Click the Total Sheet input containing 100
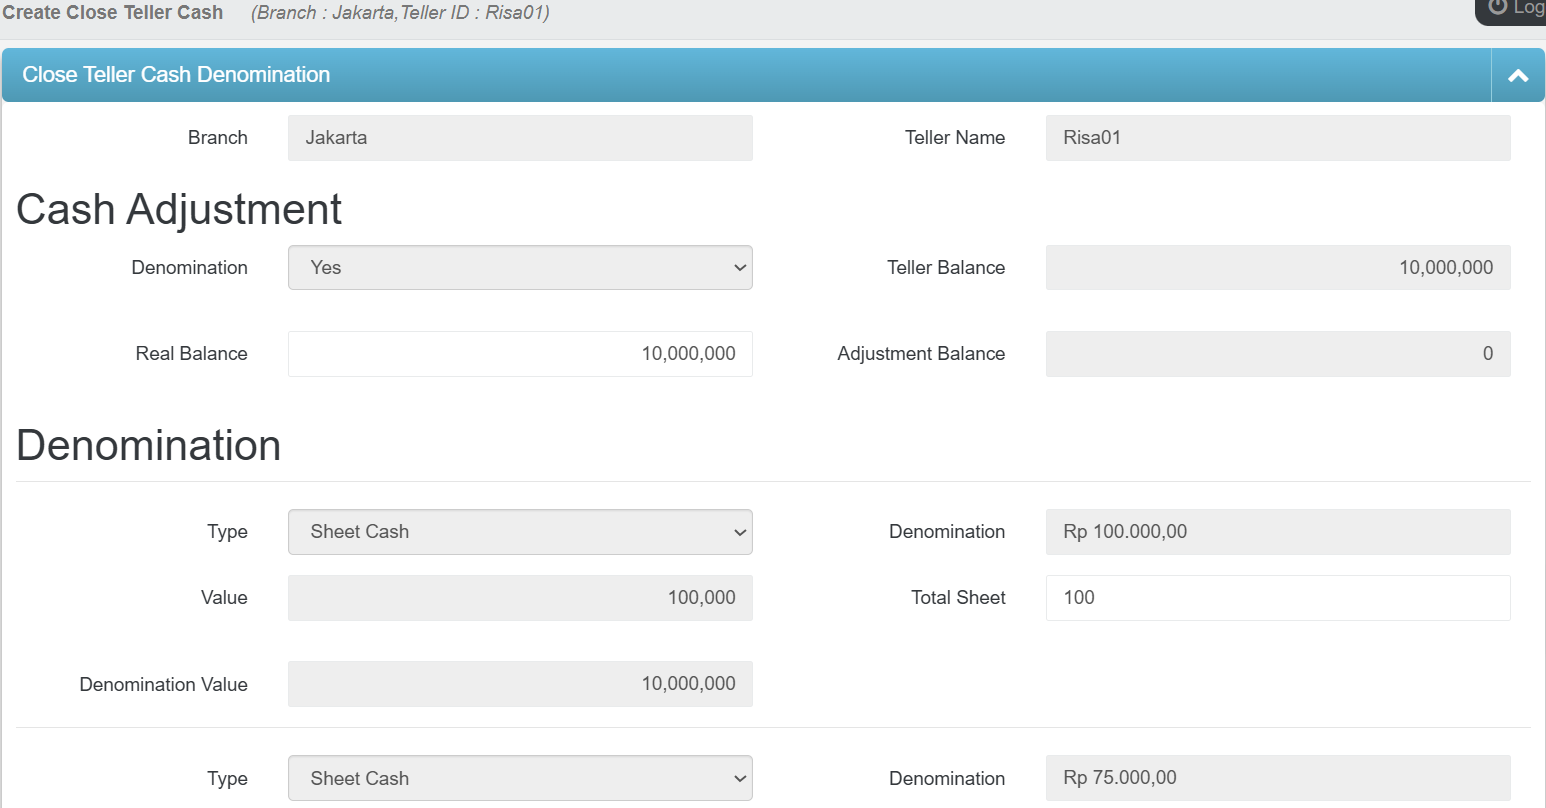 click(1277, 598)
